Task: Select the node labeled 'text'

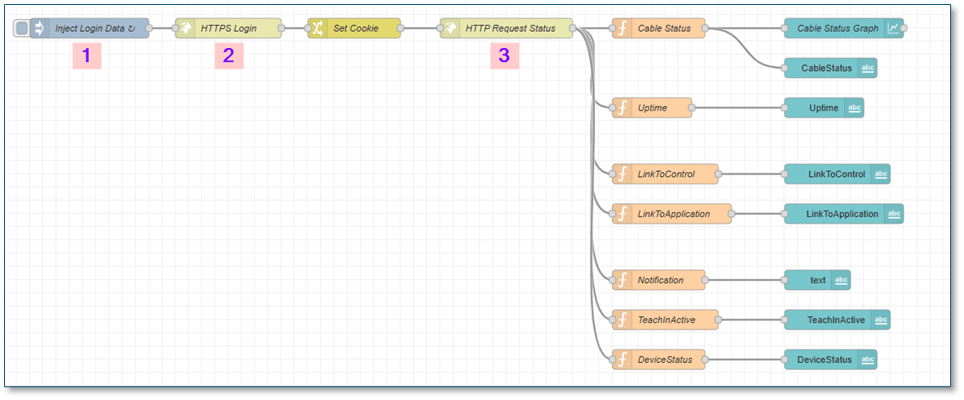Action: coord(818,280)
